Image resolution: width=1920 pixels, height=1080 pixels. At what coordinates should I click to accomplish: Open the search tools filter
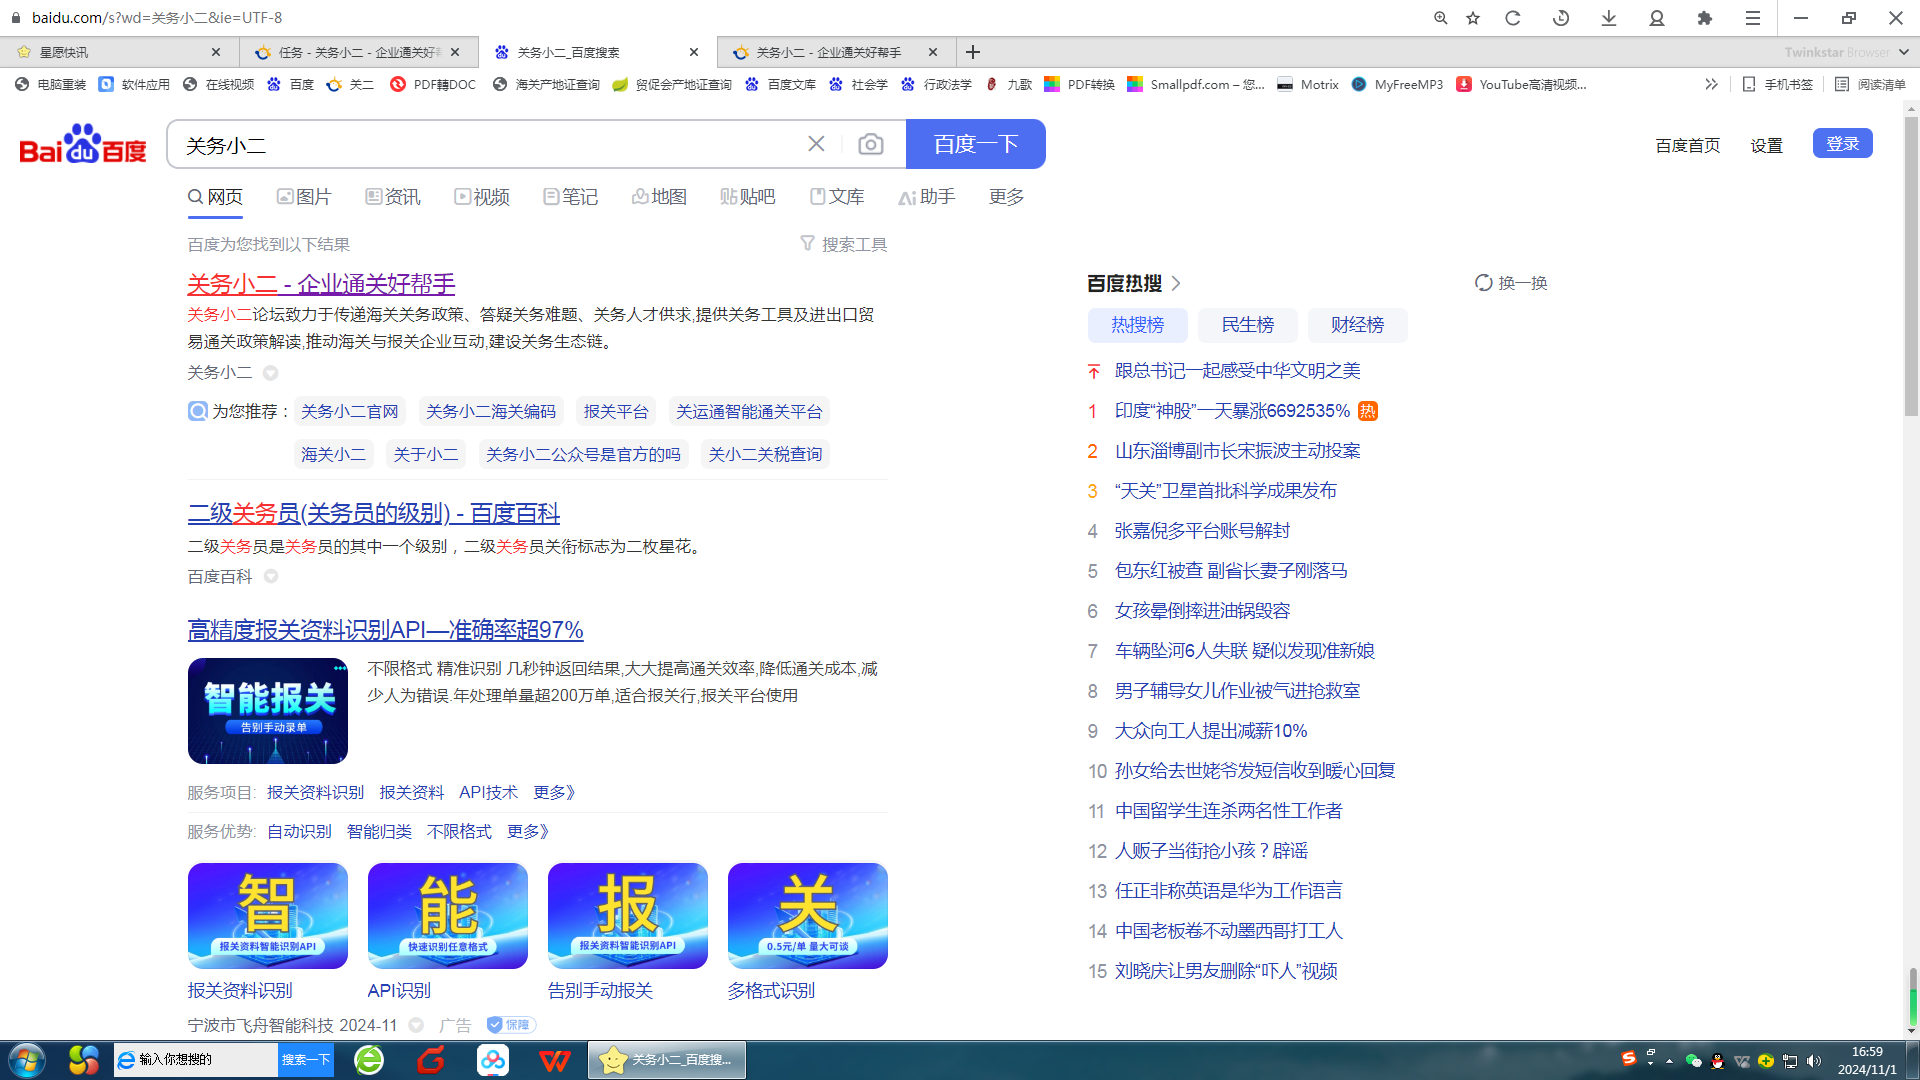[x=844, y=244]
